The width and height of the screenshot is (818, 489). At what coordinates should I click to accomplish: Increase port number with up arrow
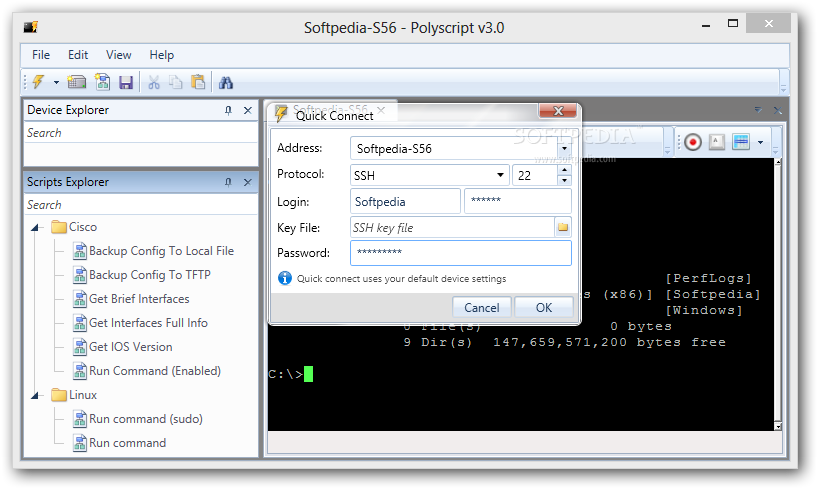(564, 170)
